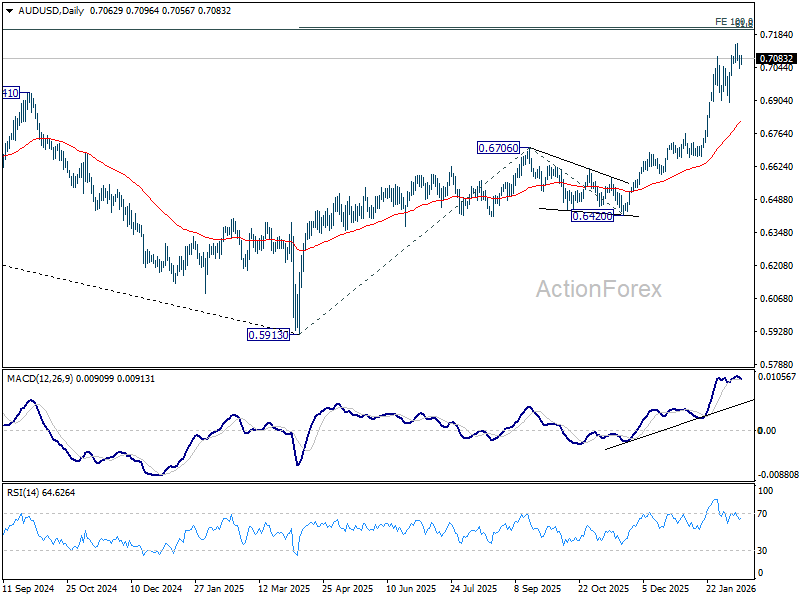Click the ActionForex watermark

click(598, 289)
